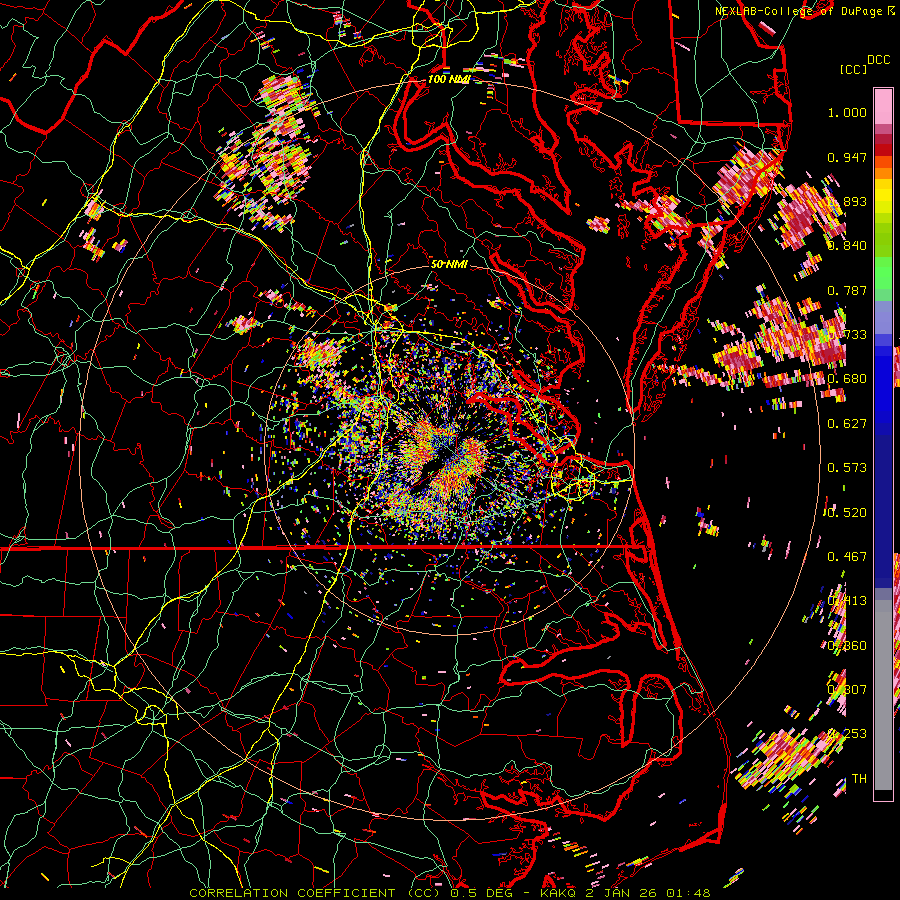Click the 0.627 value on the legend

pyautogui.click(x=847, y=424)
